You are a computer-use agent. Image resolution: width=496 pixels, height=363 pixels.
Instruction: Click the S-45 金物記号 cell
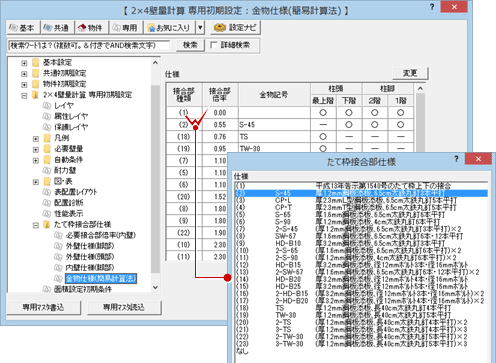pos(274,125)
